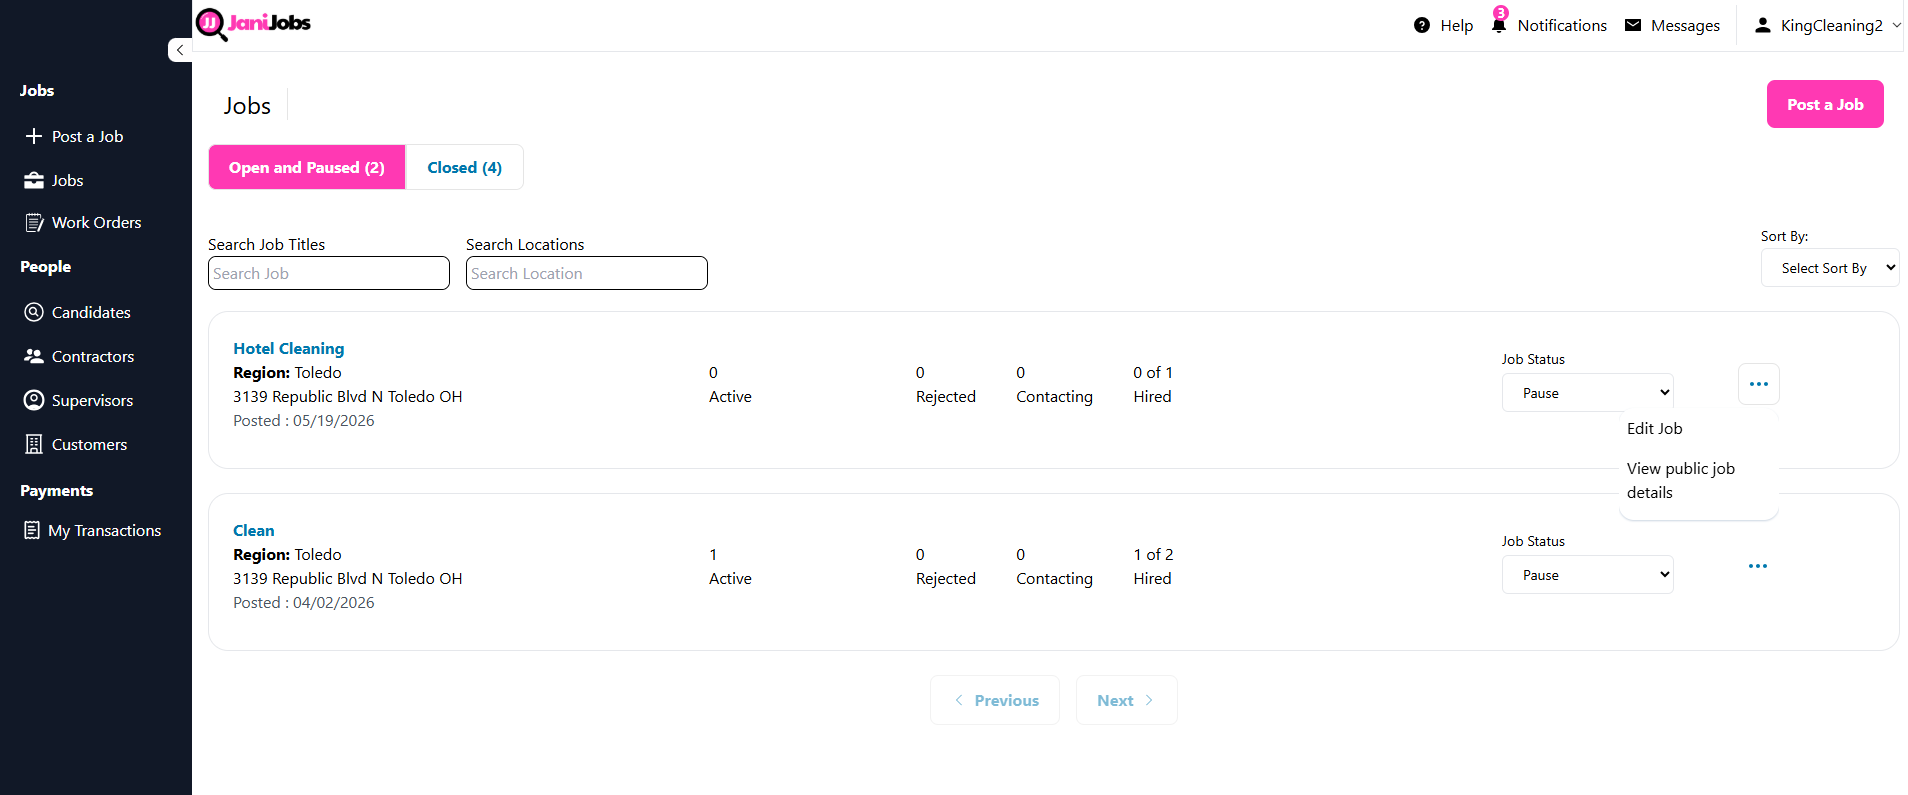Focus the Search Job input field
The image size is (1908, 795).
(329, 273)
